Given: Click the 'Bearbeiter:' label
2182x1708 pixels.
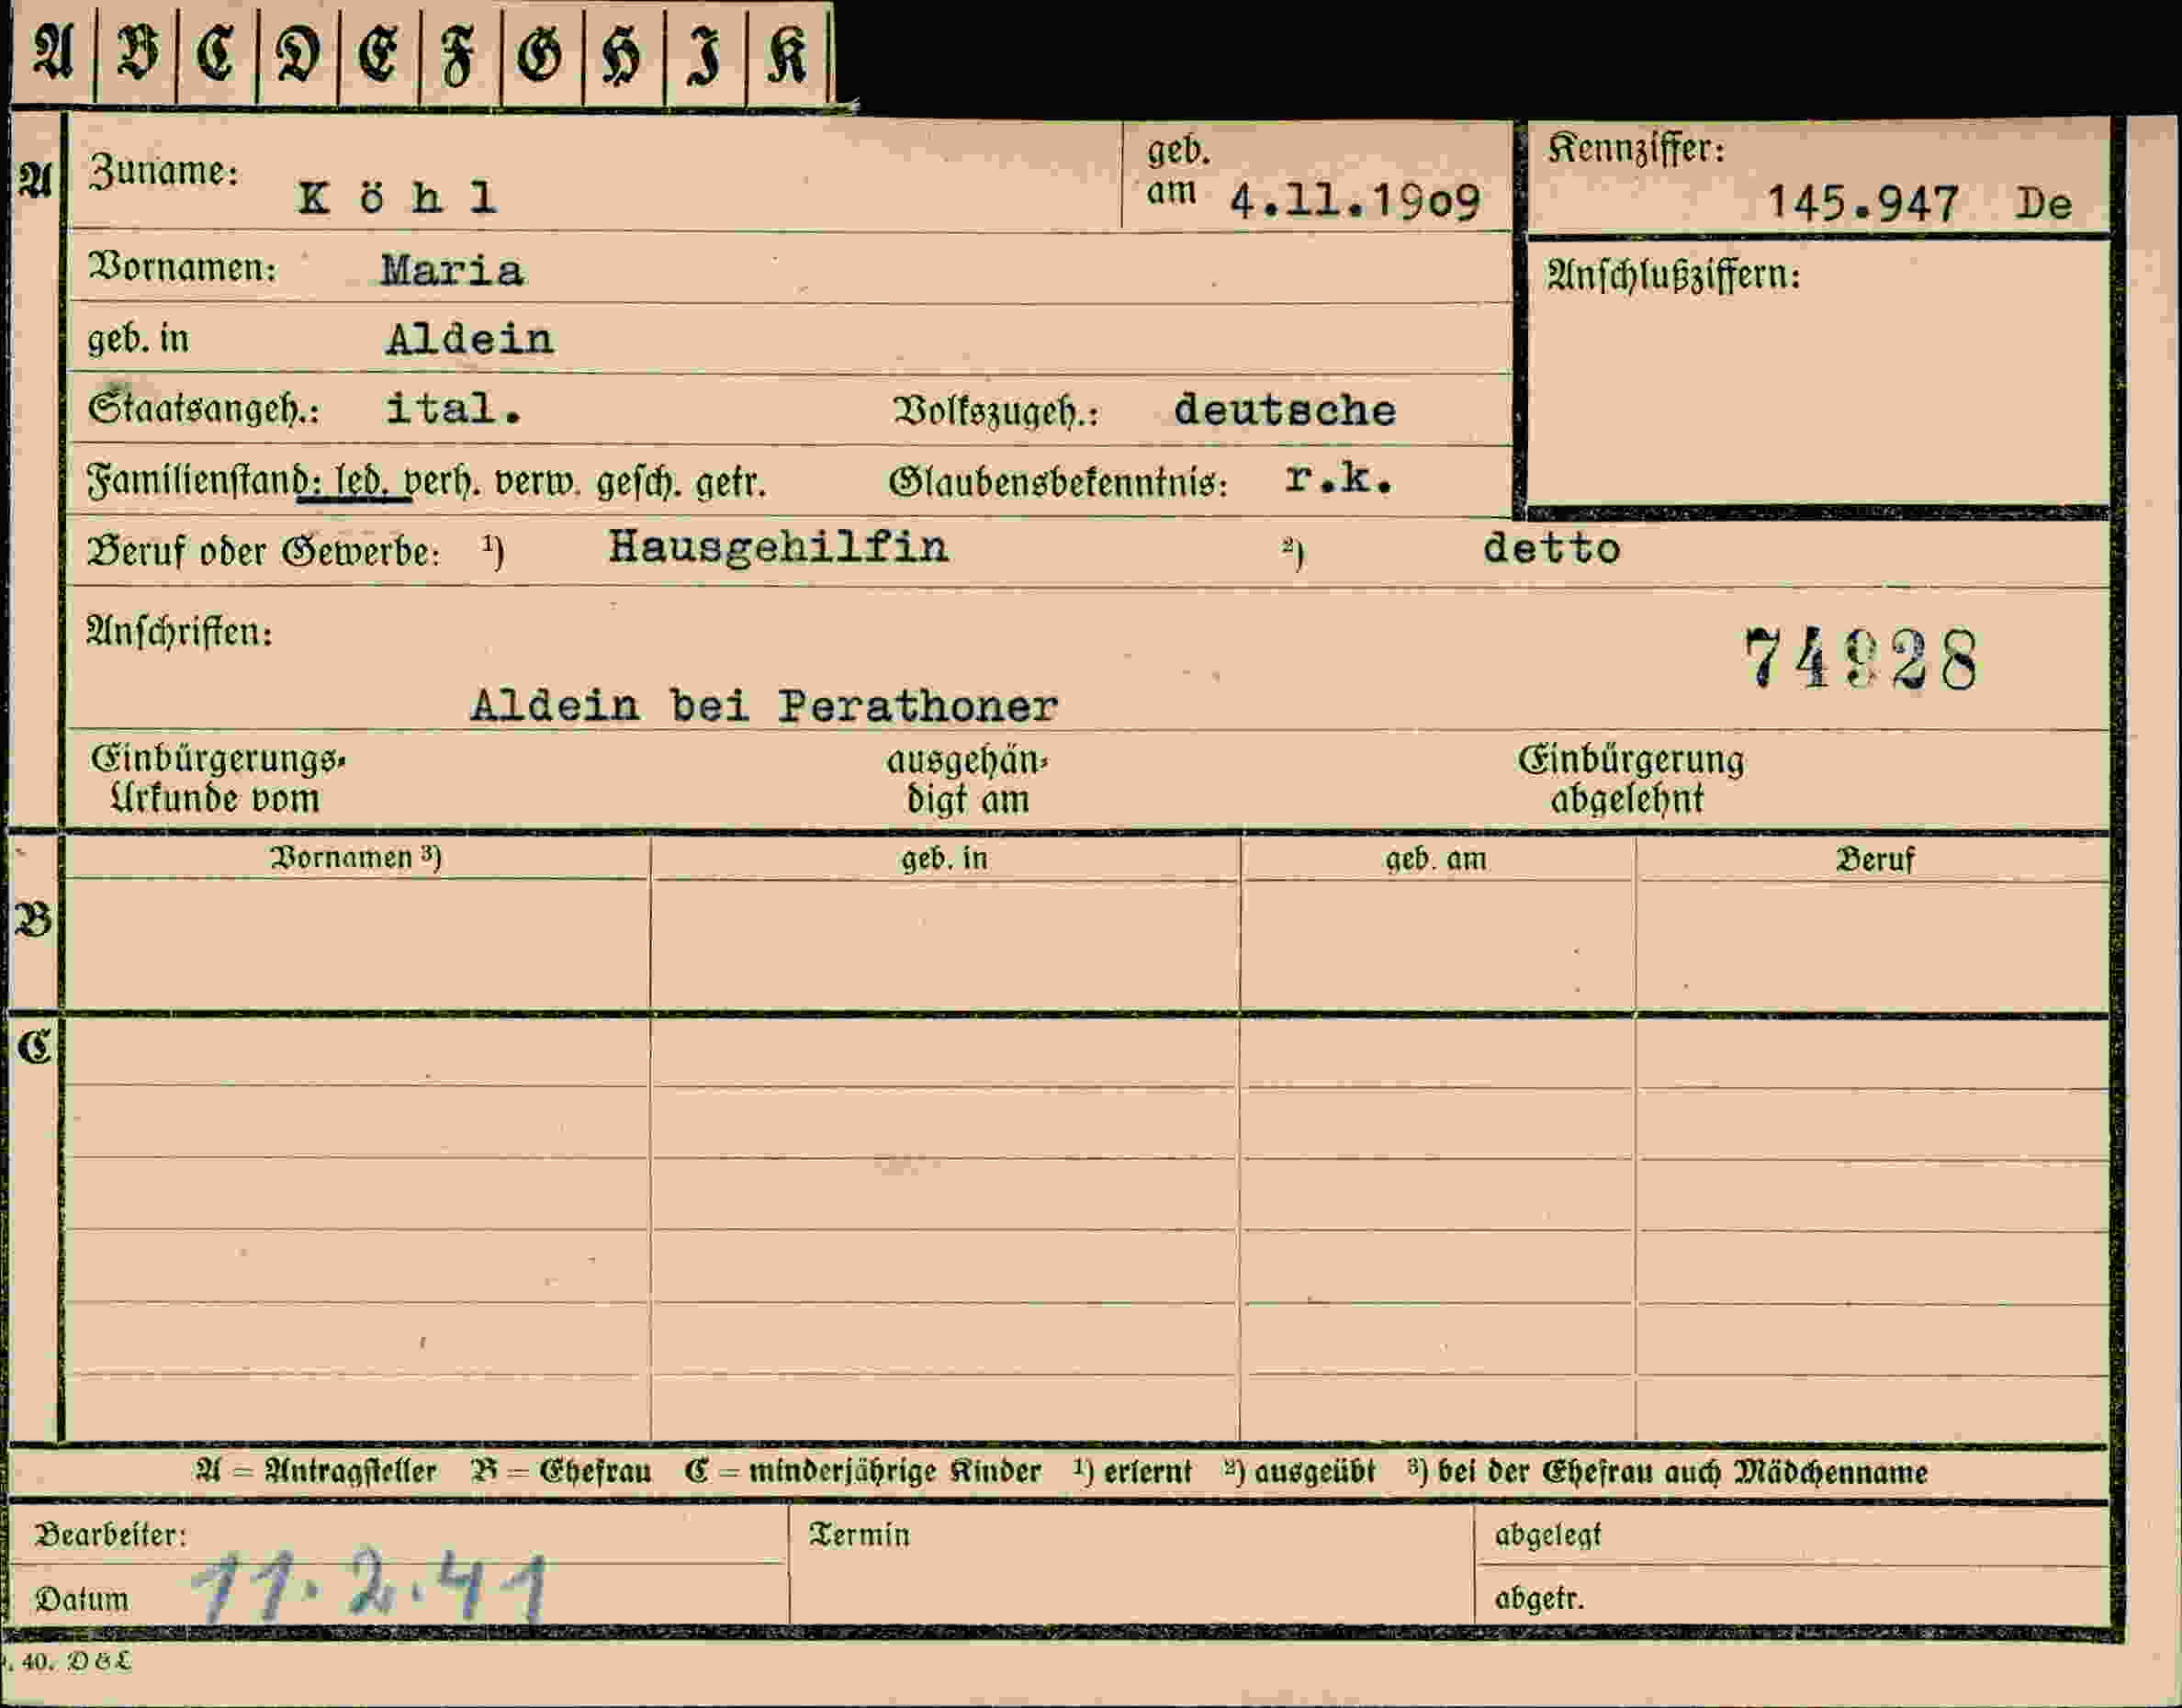Looking at the screenshot, I should tap(111, 1535).
